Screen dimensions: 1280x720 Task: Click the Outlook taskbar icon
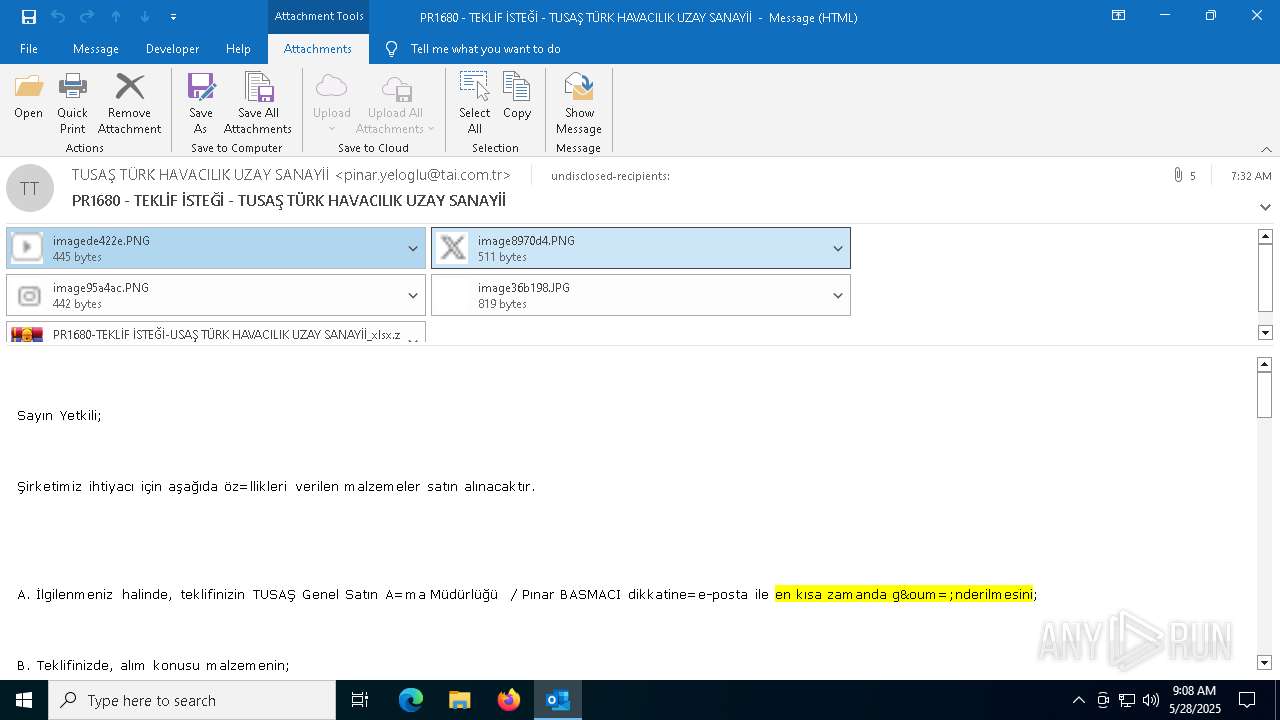coord(558,700)
